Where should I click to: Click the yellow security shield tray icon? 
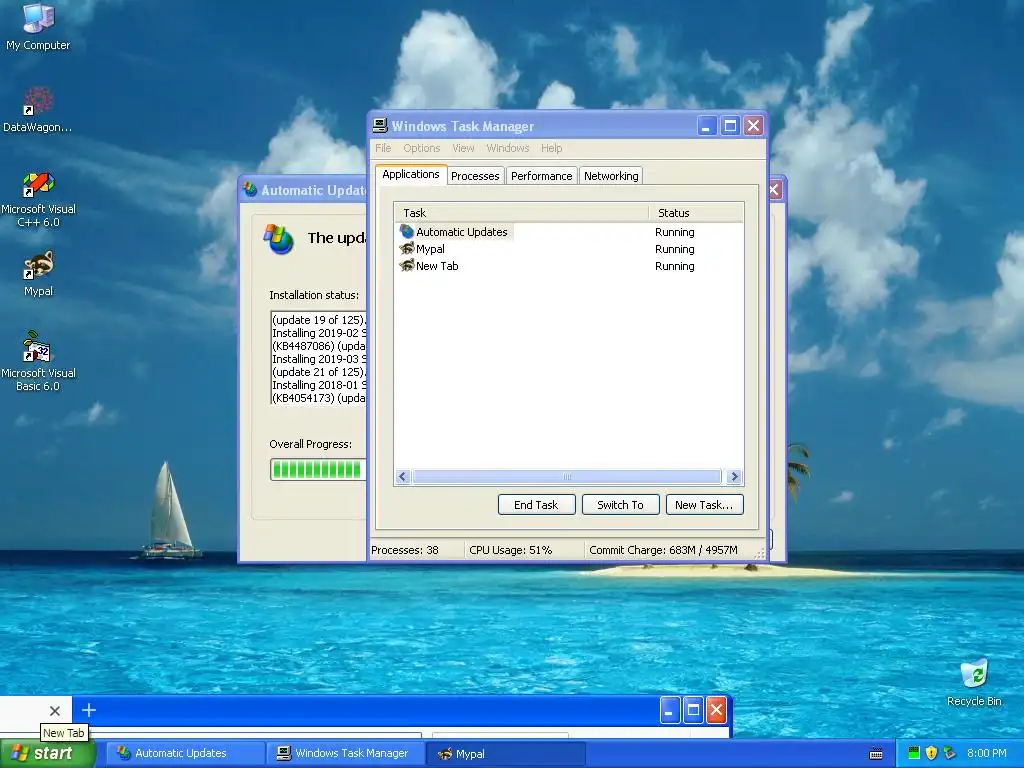click(x=931, y=753)
